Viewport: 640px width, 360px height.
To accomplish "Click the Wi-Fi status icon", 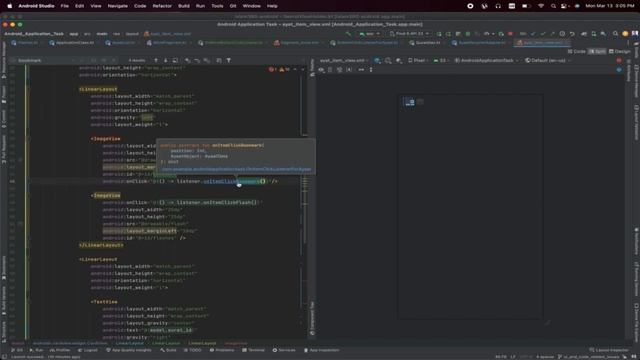I will click(541, 6).
